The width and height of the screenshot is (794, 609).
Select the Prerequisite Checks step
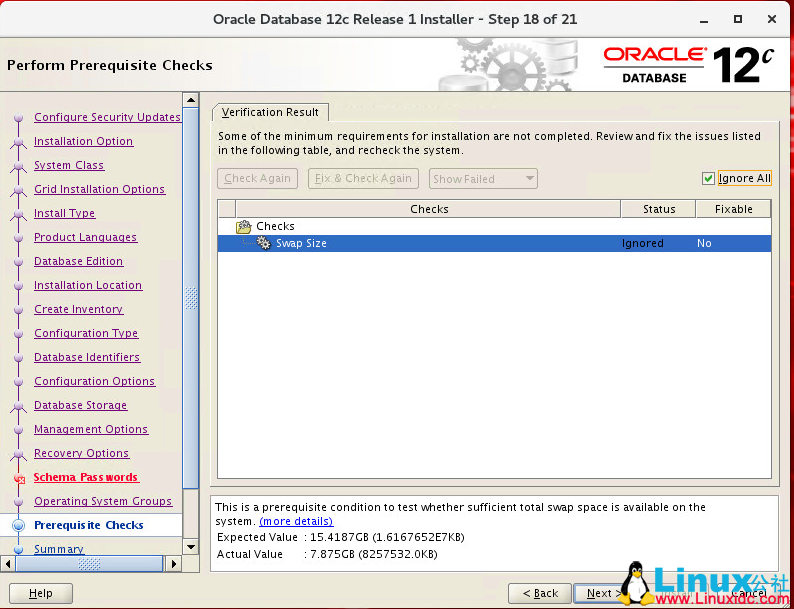point(89,525)
